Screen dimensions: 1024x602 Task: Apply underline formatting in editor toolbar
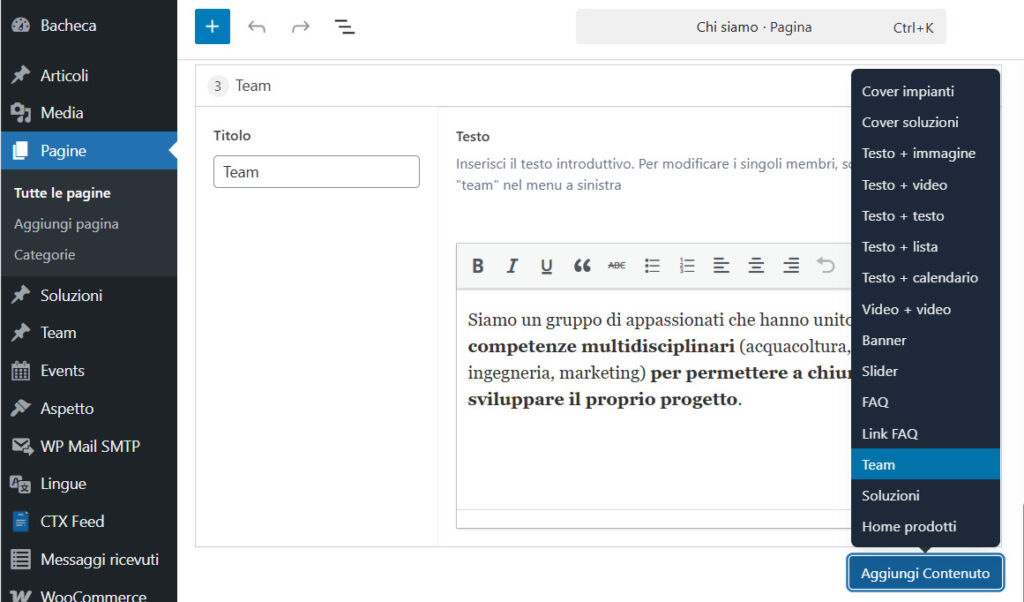546,265
